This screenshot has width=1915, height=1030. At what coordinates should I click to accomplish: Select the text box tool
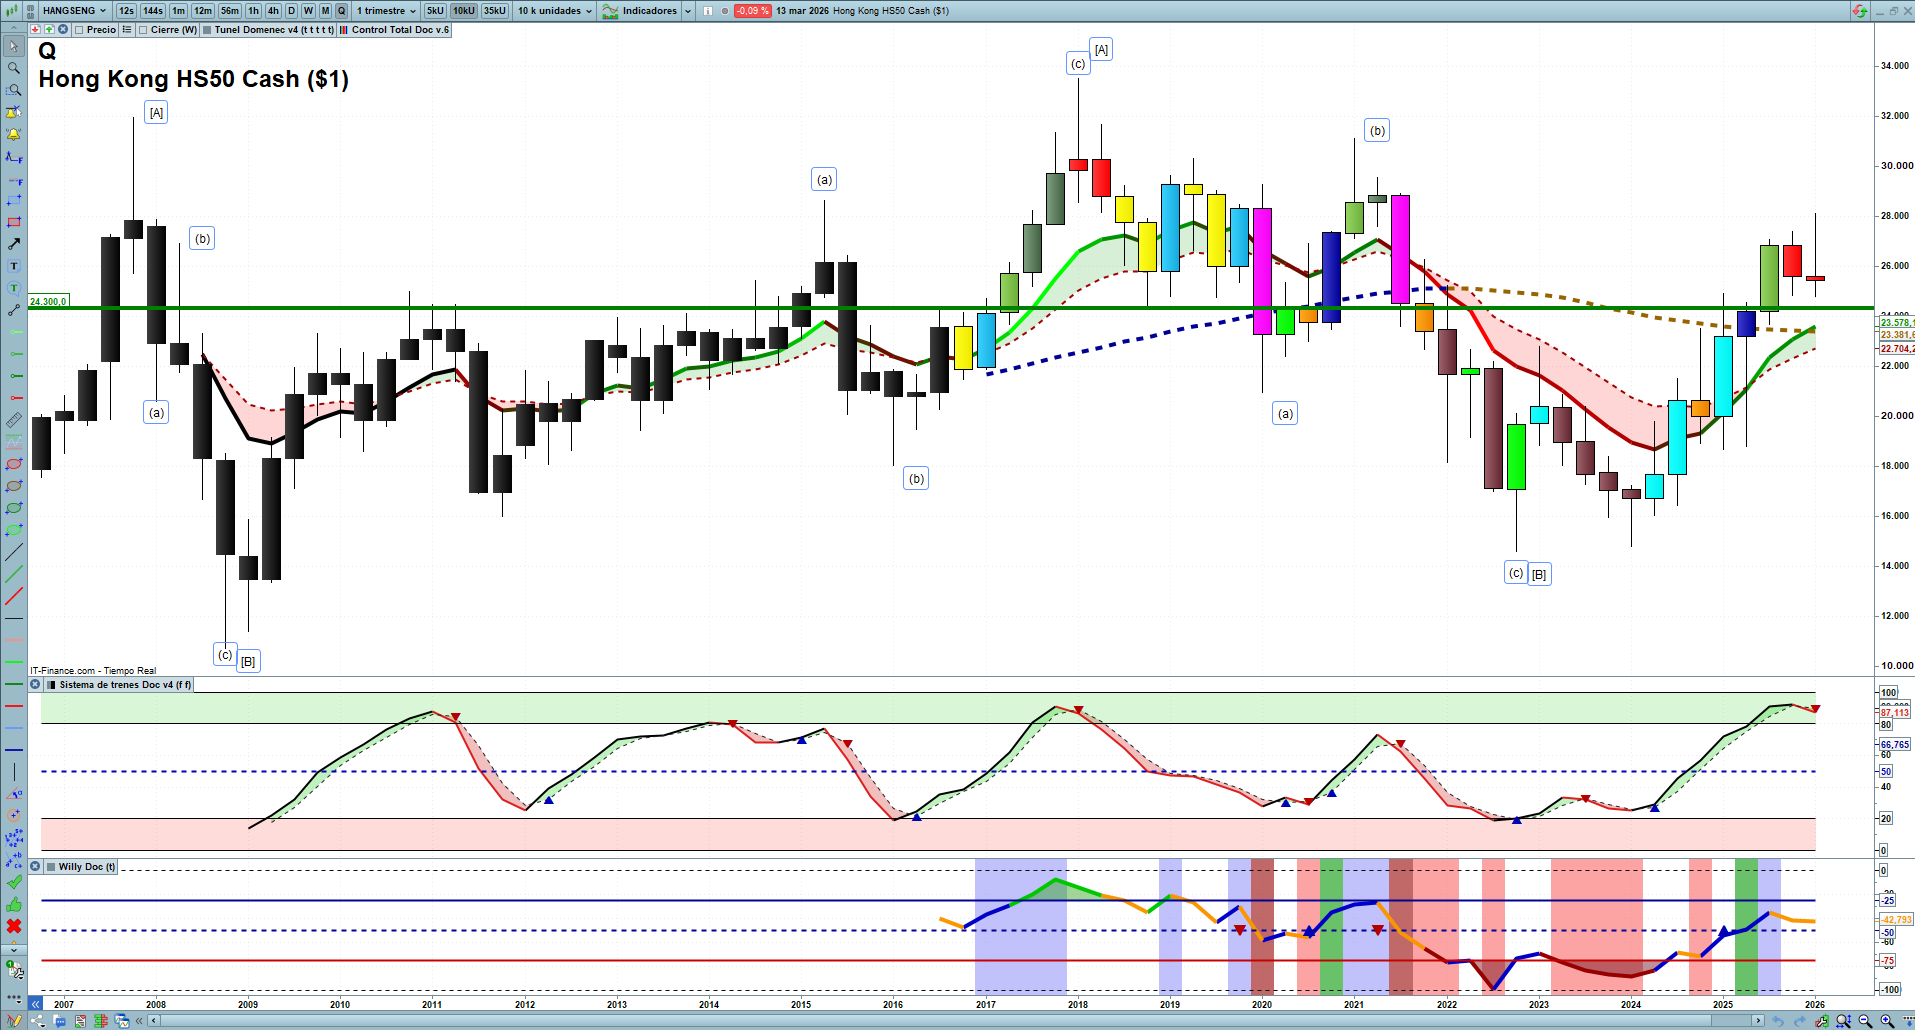(14, 266)
